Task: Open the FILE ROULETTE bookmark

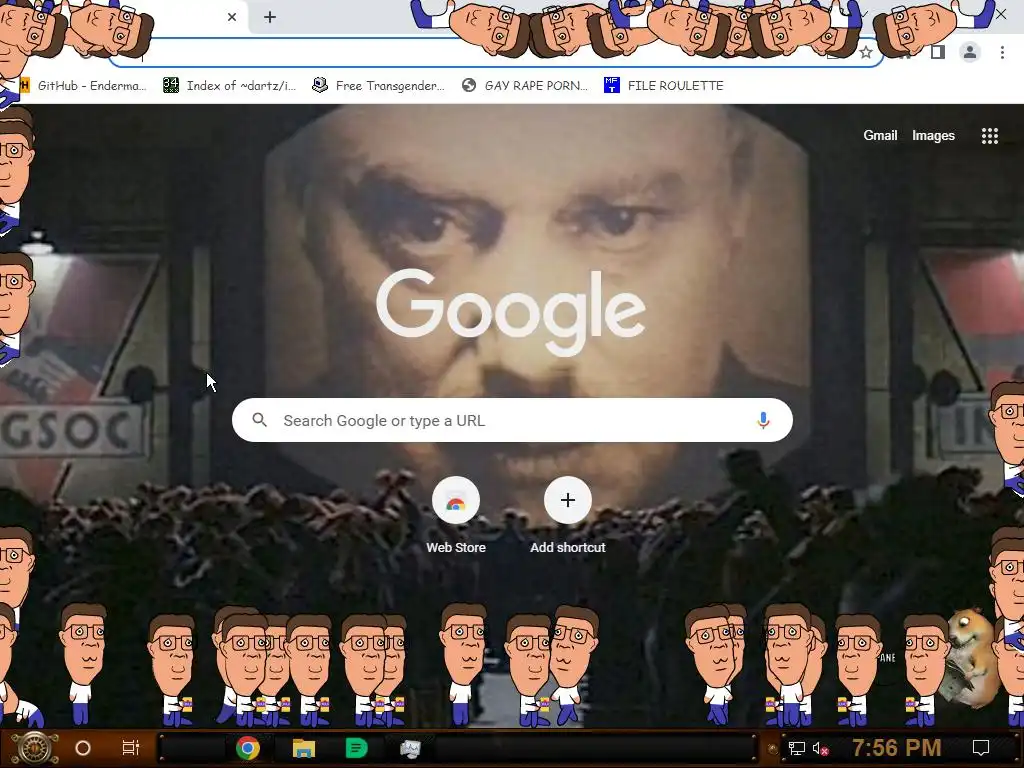Action: click(664, 86)
